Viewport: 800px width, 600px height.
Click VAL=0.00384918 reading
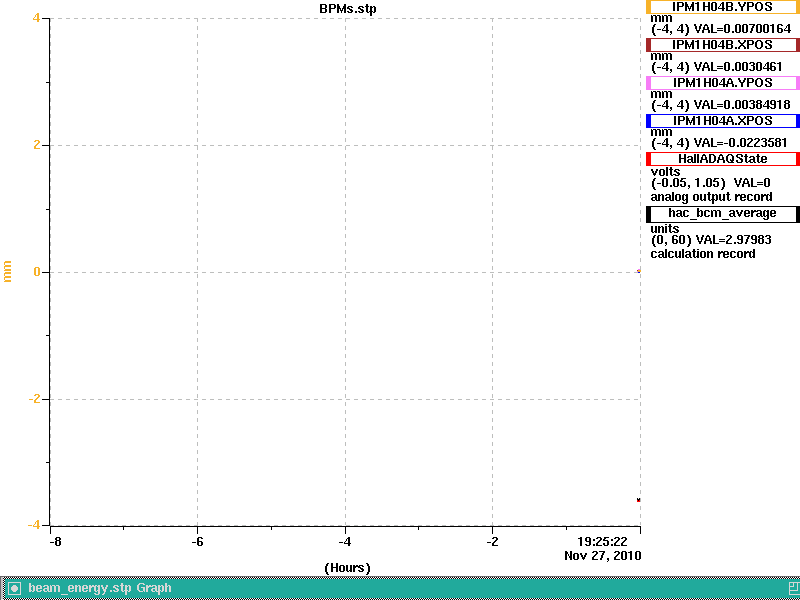pyautogui.click(x=741, y=105)
